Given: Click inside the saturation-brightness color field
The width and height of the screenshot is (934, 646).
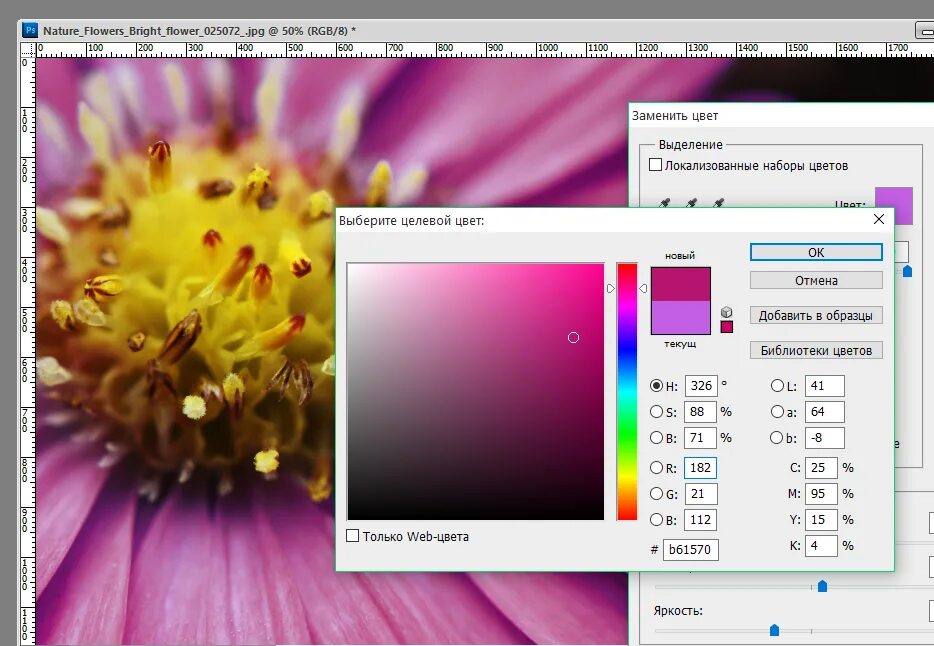Looking at the screenshot, I should click(475, 391).
